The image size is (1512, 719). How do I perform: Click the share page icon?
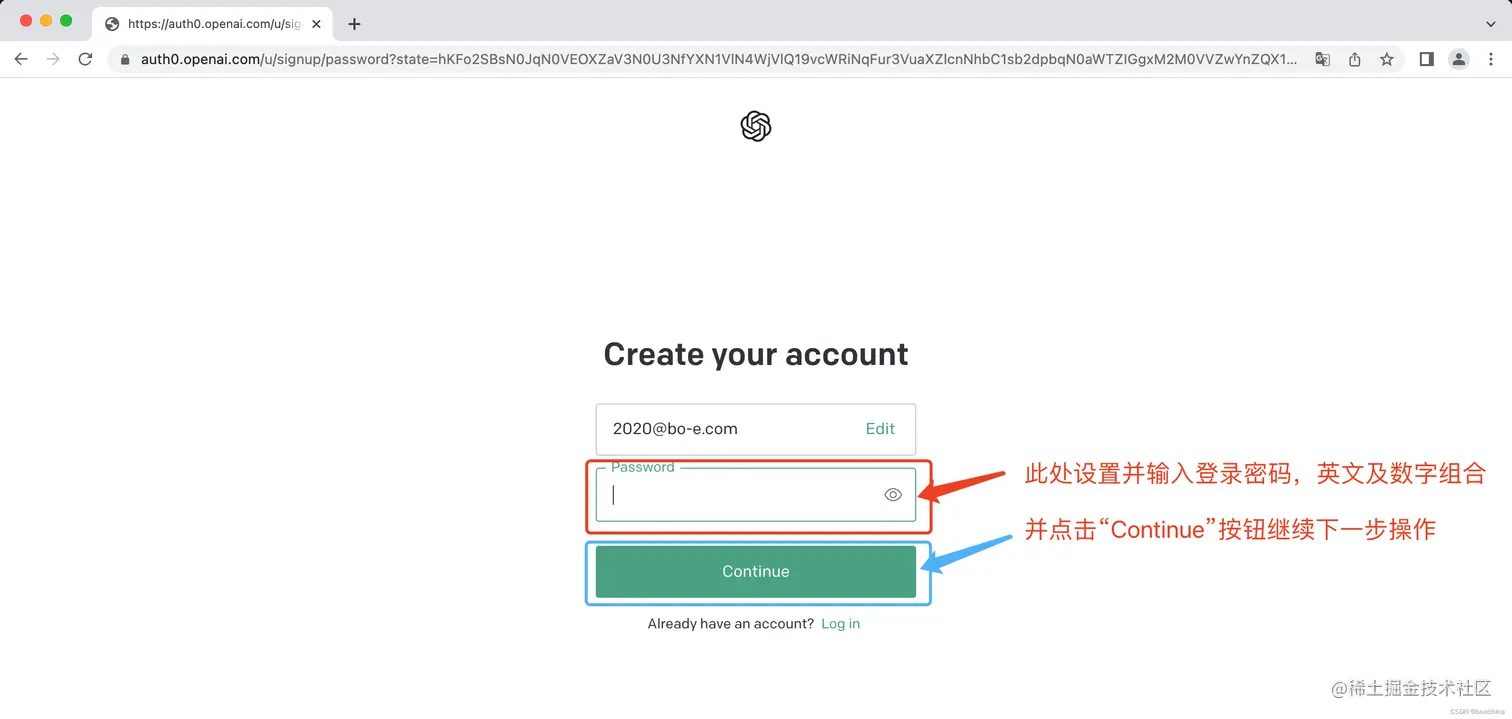[x=1354, y=59]
